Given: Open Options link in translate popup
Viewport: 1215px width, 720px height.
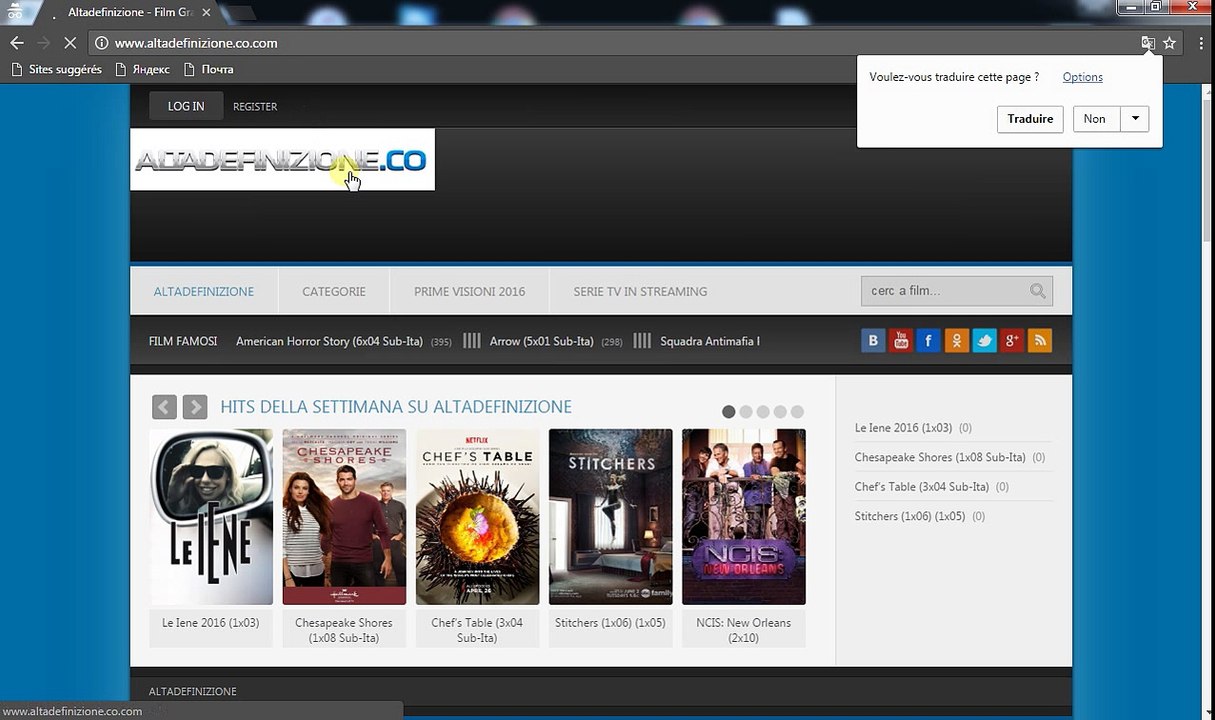Looking at the screenshot, I should coord(1082,77).
